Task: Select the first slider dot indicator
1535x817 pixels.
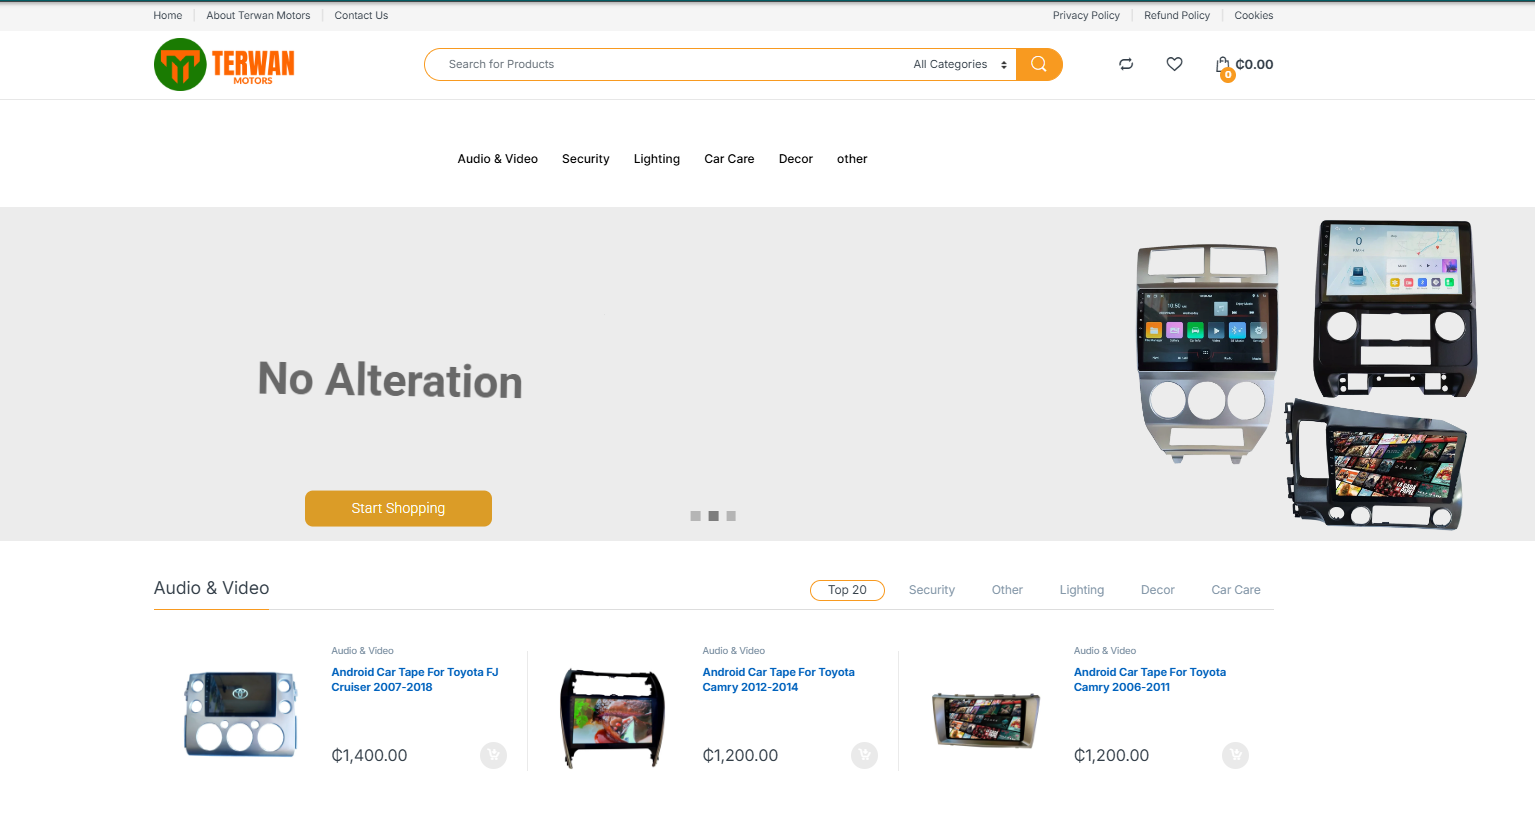Action: point(695,516)
